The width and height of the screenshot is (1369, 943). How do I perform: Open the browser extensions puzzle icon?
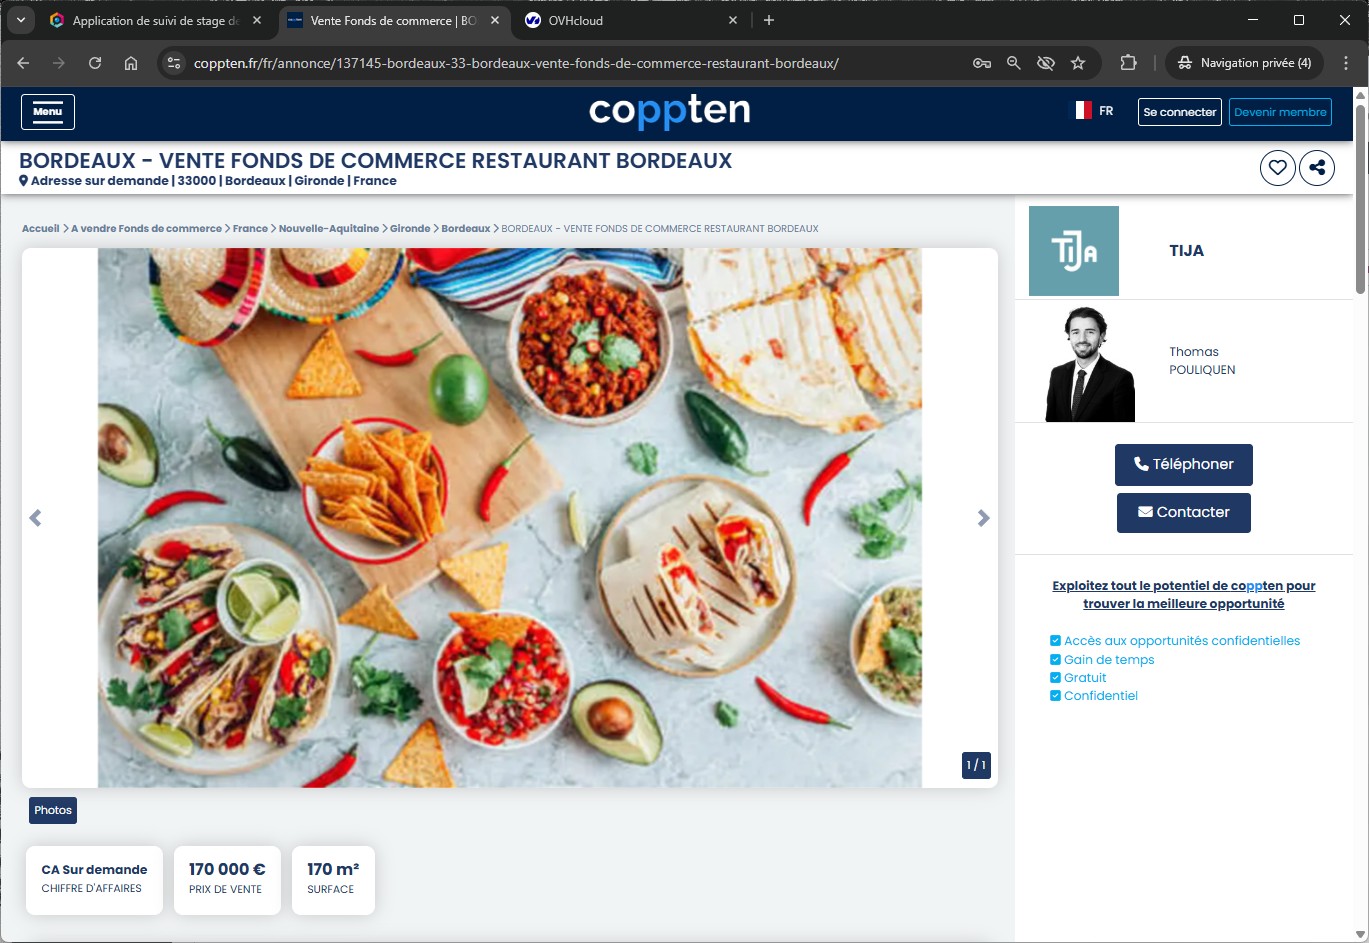pyautogui.click(x=1128, y=63)
